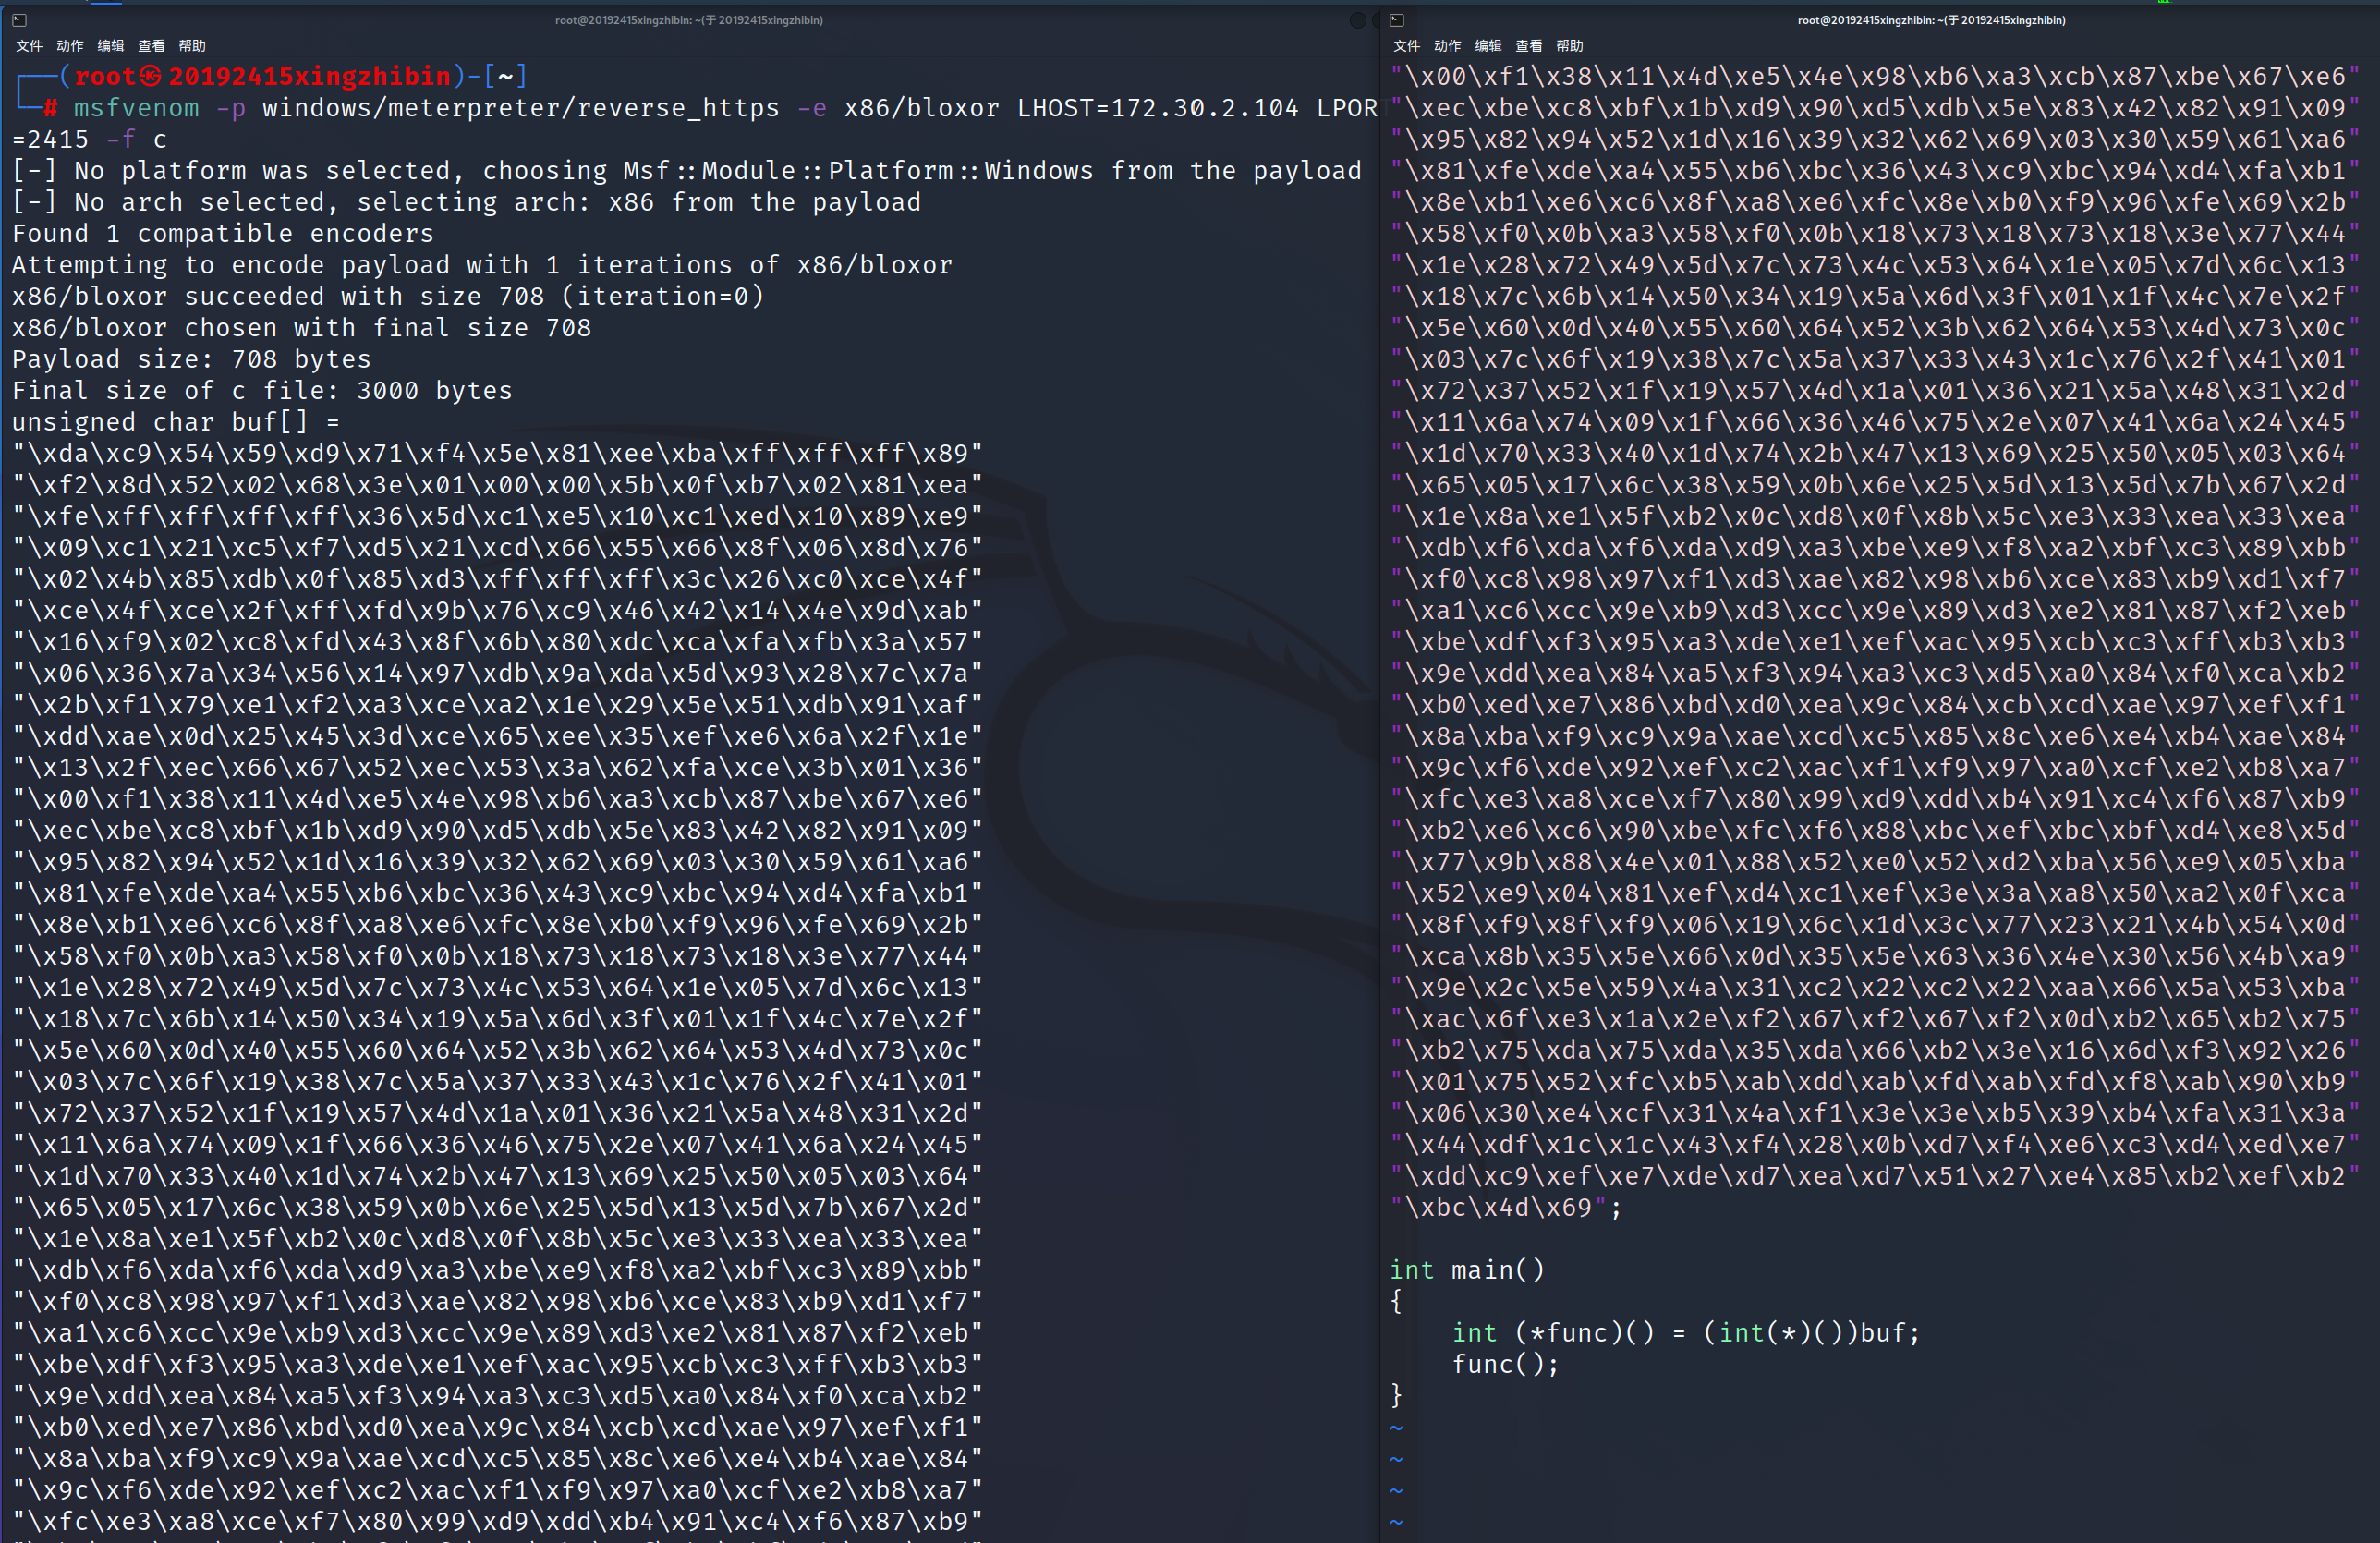
Task: Open the 文件 menu in the right terminal
Action: (x=1406, y=46)
